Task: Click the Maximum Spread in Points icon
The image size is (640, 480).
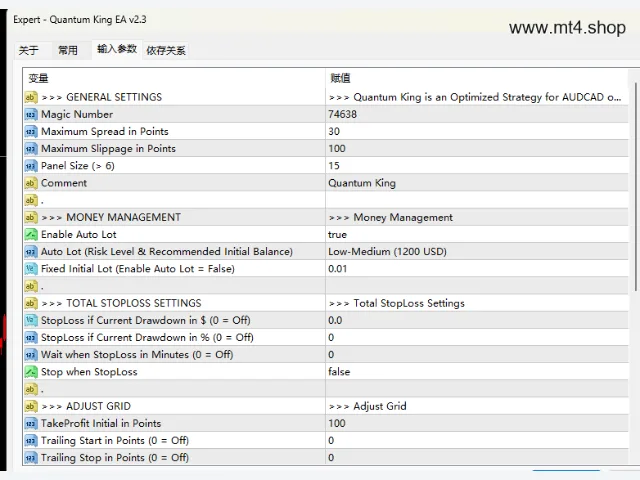Action: 31,131
